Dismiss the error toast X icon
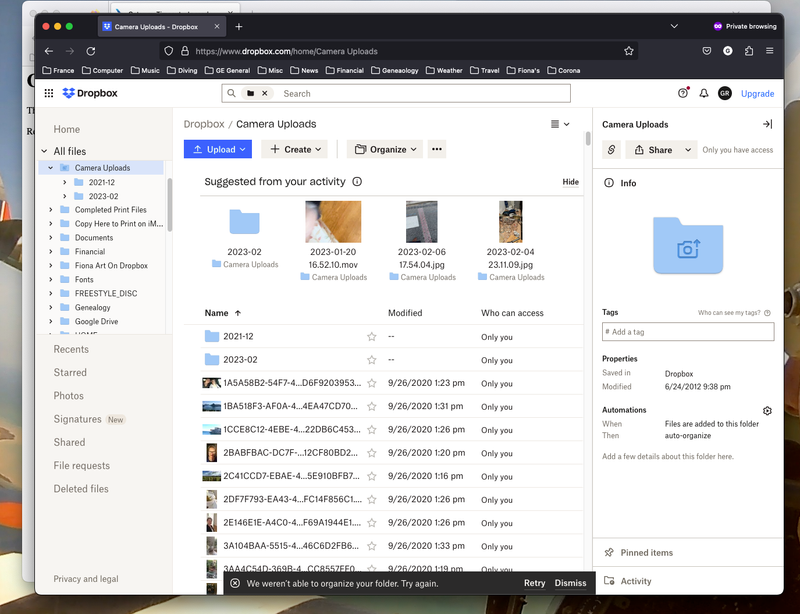 point(235,583)
